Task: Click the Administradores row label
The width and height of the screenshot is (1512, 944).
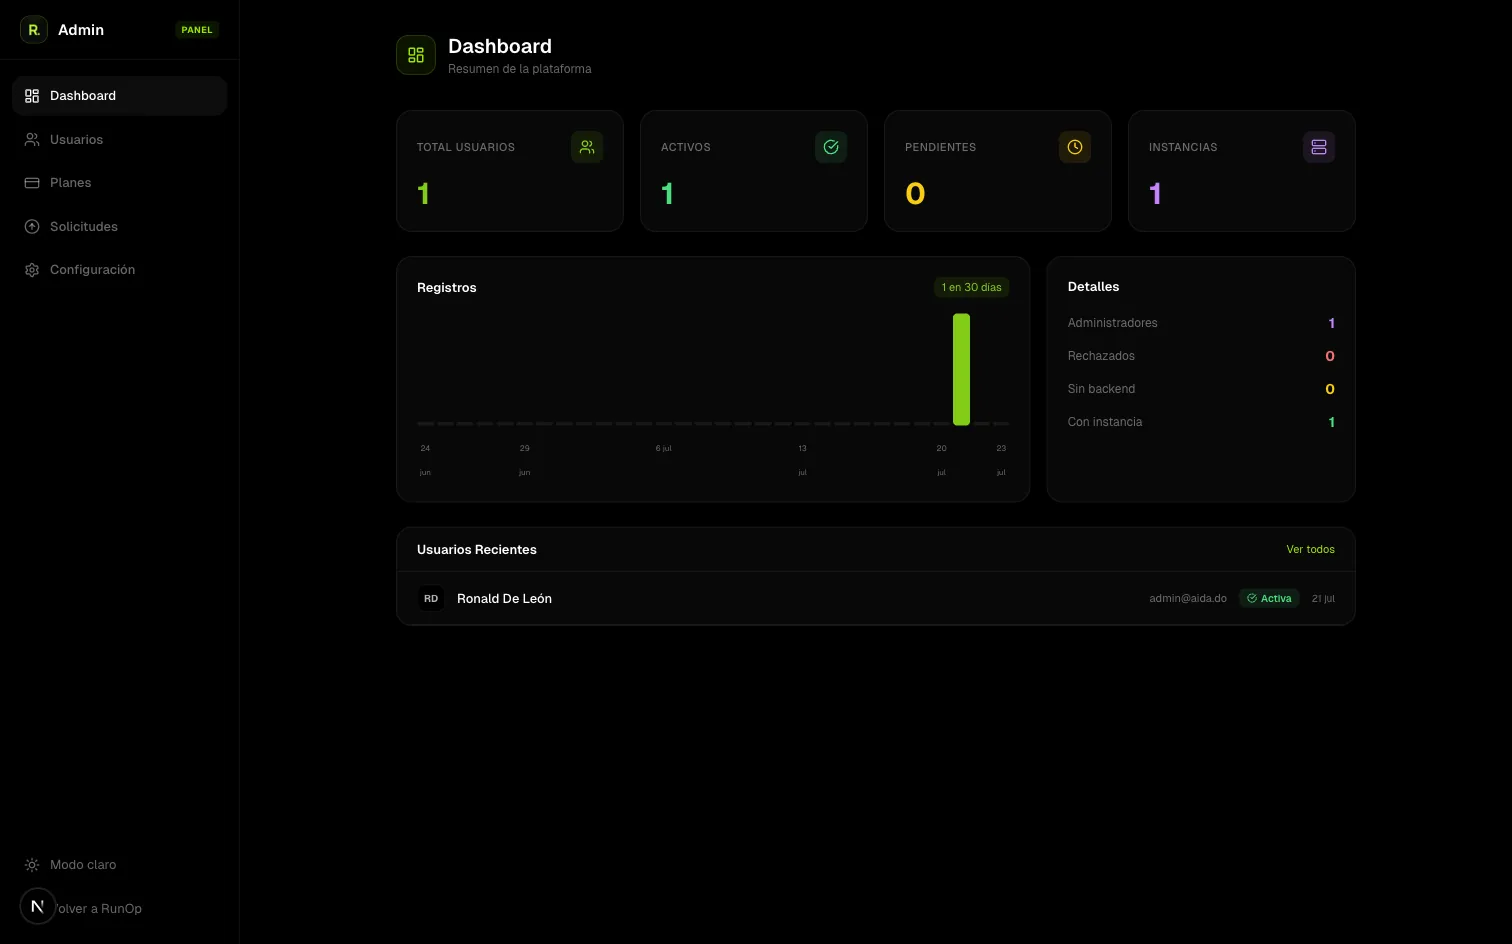Action: (1112, 323)
